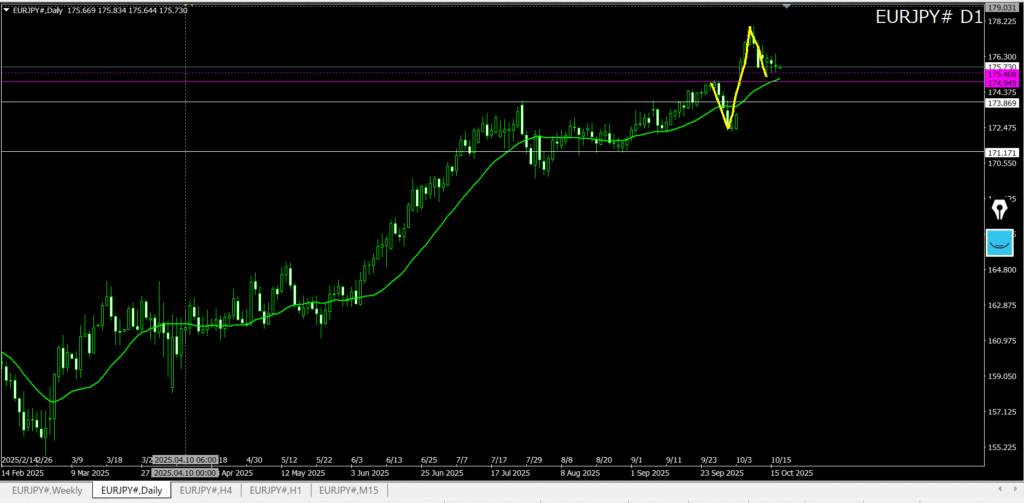Open the EURJPY#,M15 chart tab
Viewport: 1024px width, 503px height.
click(348, 490)
